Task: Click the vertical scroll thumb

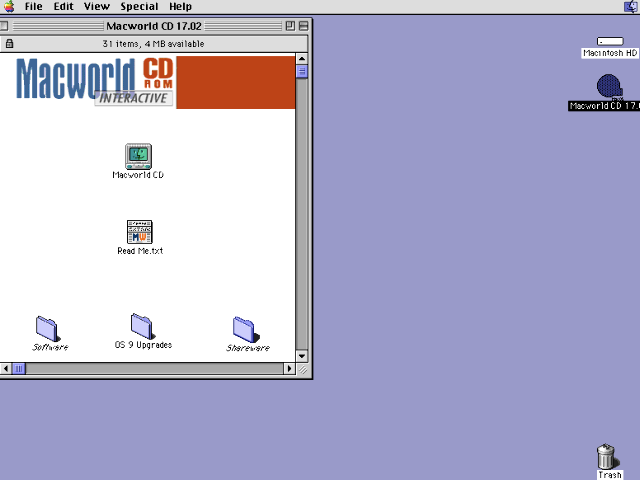Action: 302,71
